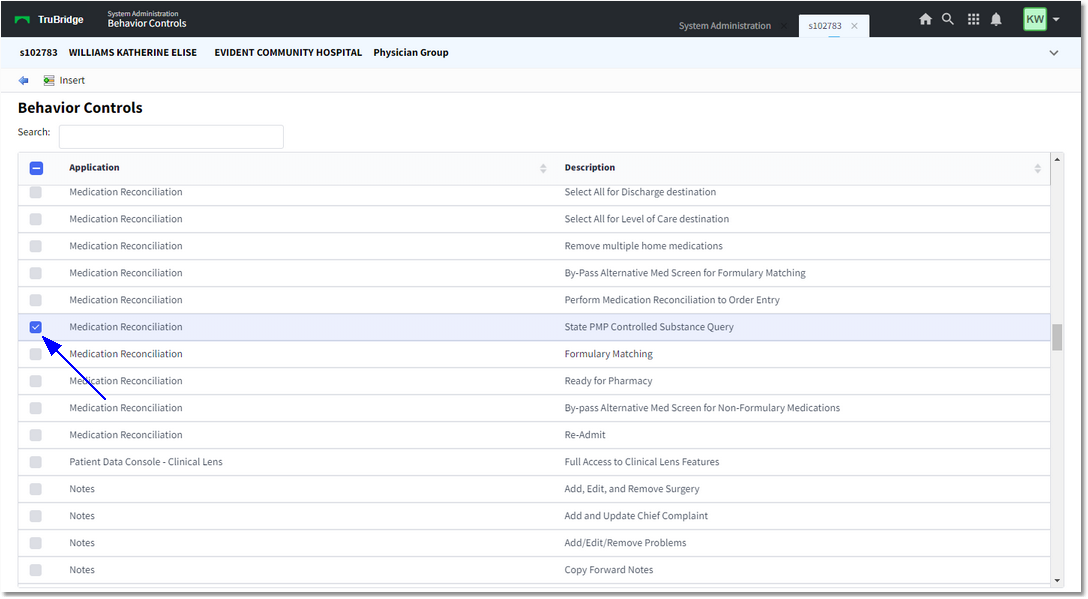
Task: Check the Add/Edit/Remove Problems checkbox
Action: 35,543
